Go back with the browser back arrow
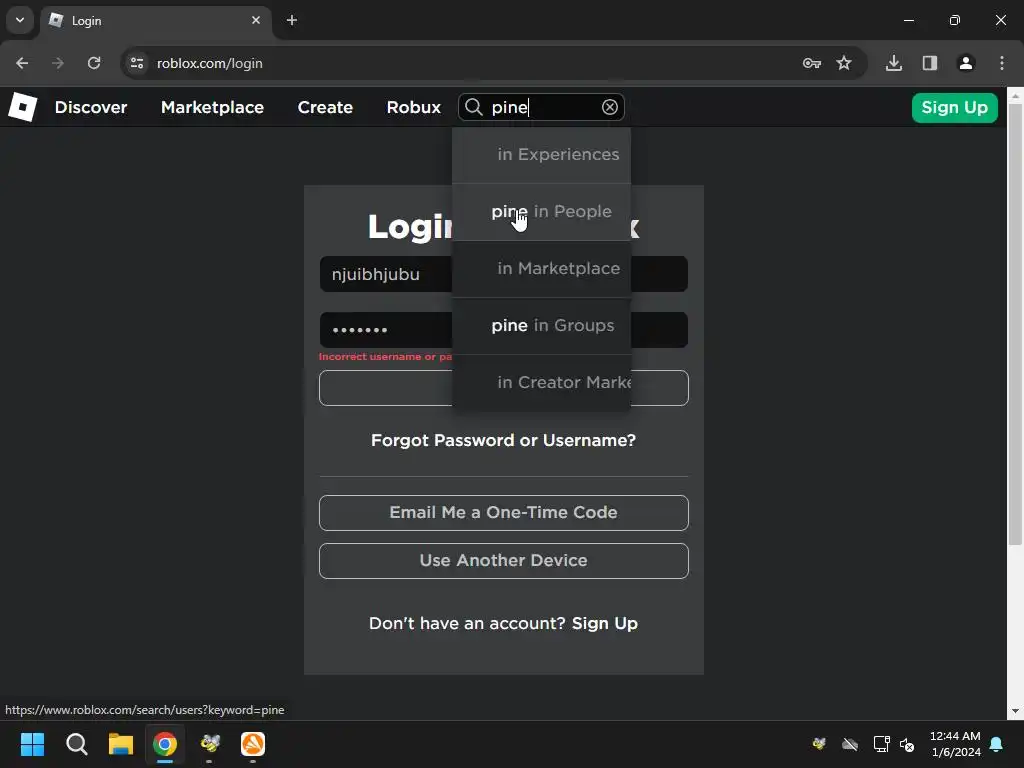Image resolution: width=1024 pixels, height=768 pixels. coord(22,63)
